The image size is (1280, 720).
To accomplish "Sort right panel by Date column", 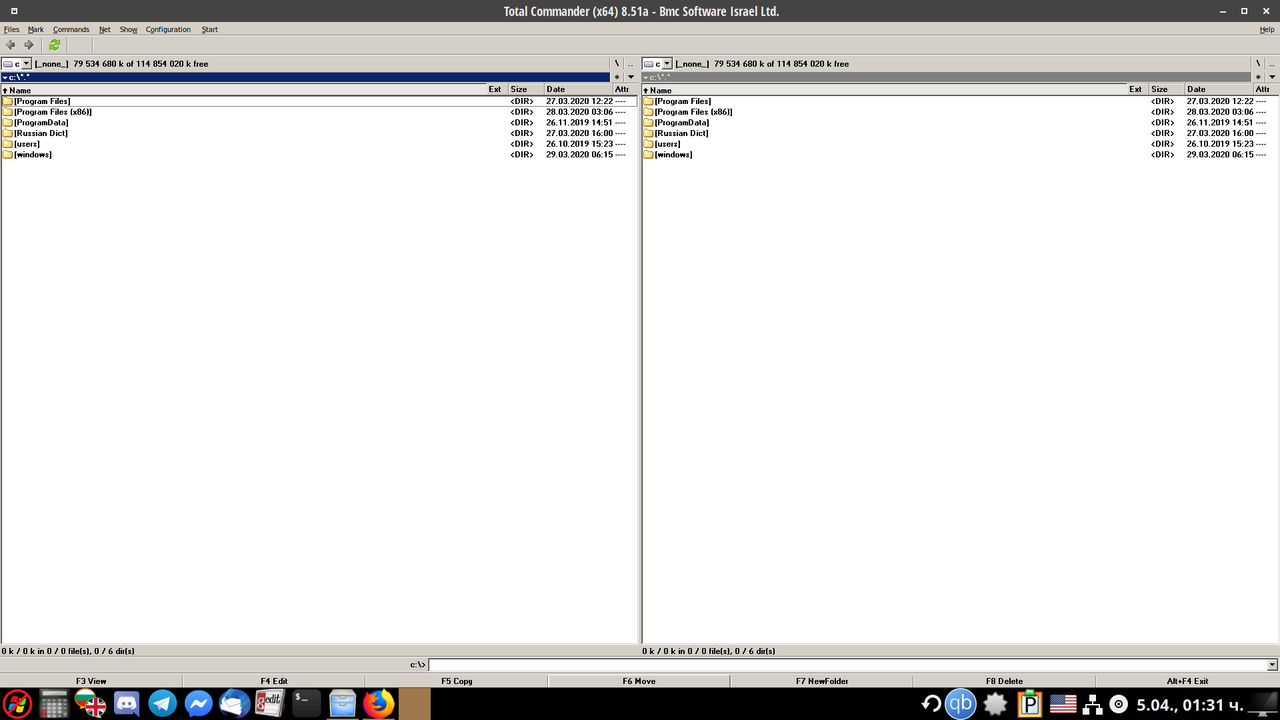I will coord(1219,90).
